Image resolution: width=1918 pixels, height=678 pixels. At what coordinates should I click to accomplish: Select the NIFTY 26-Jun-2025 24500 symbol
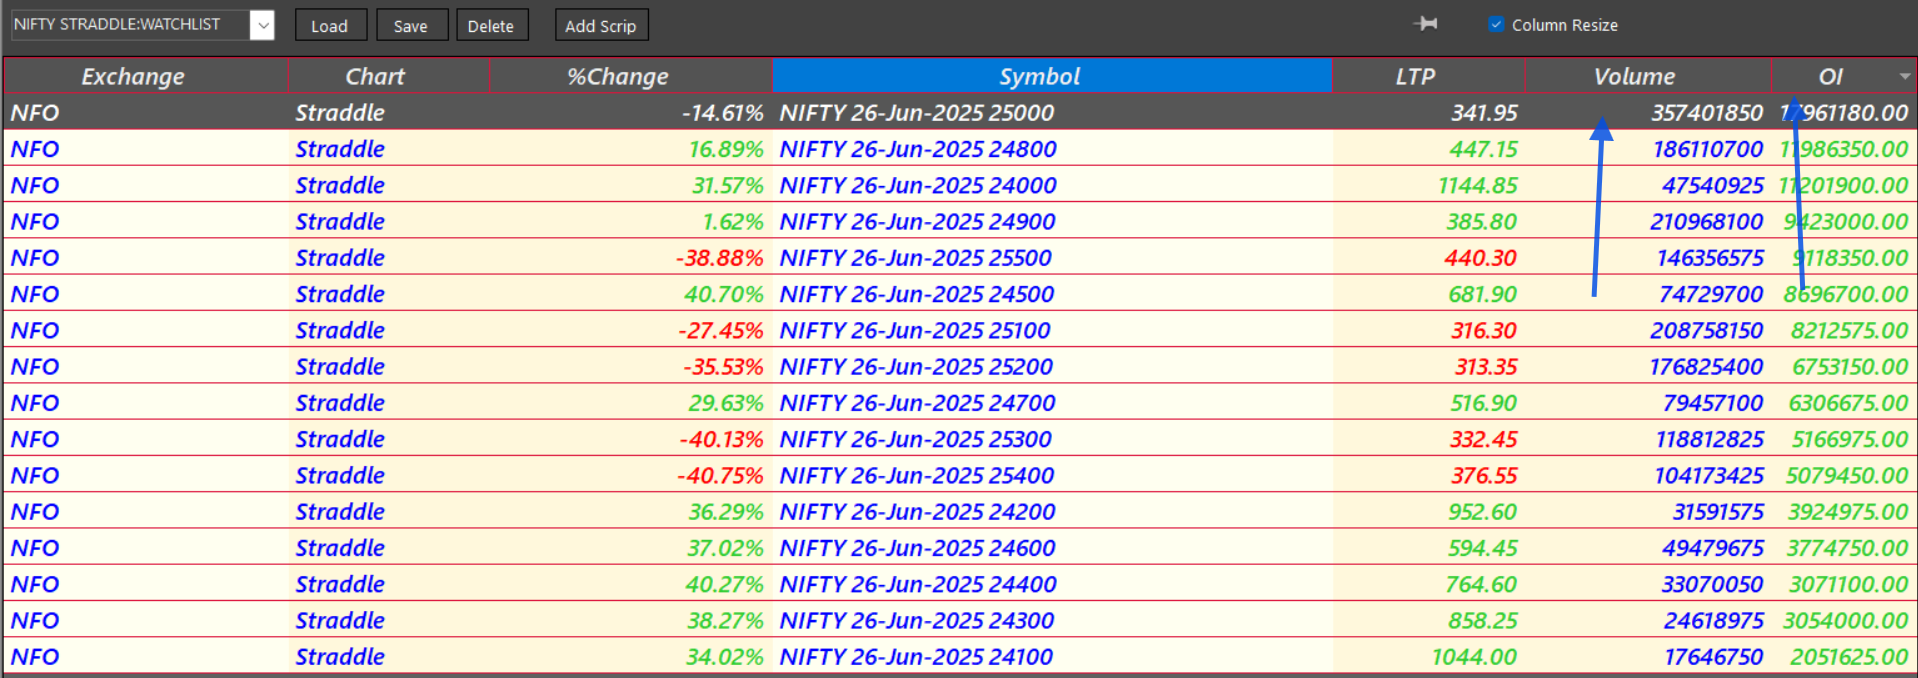(917, 294)
